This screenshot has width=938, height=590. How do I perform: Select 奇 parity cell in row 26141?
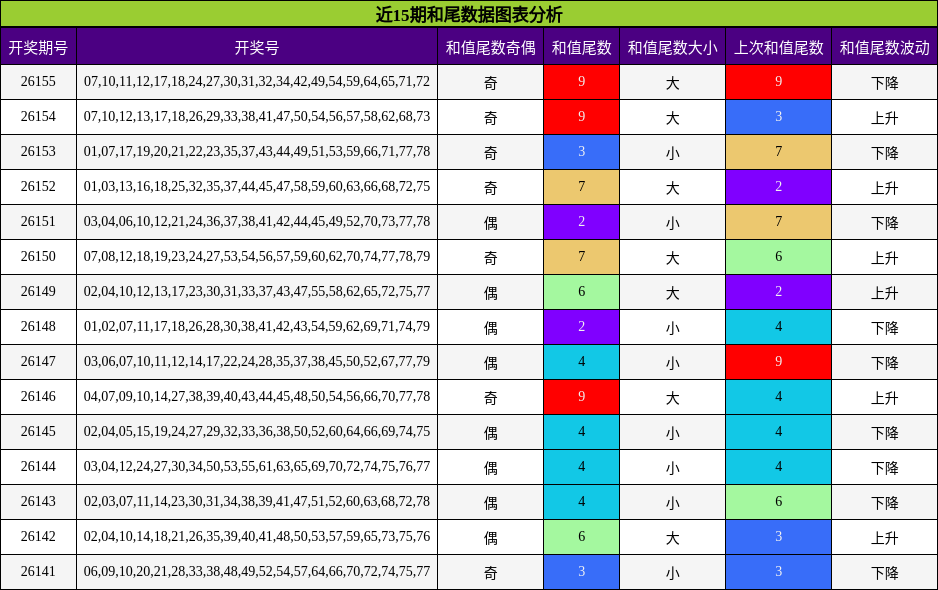[490, 573]
